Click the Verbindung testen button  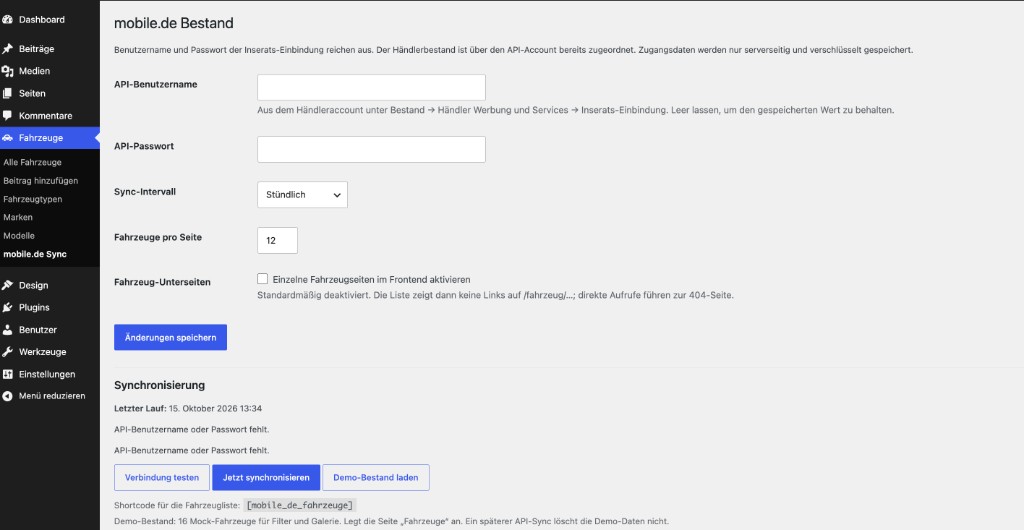pyautogui.click(x=162, y=477)
